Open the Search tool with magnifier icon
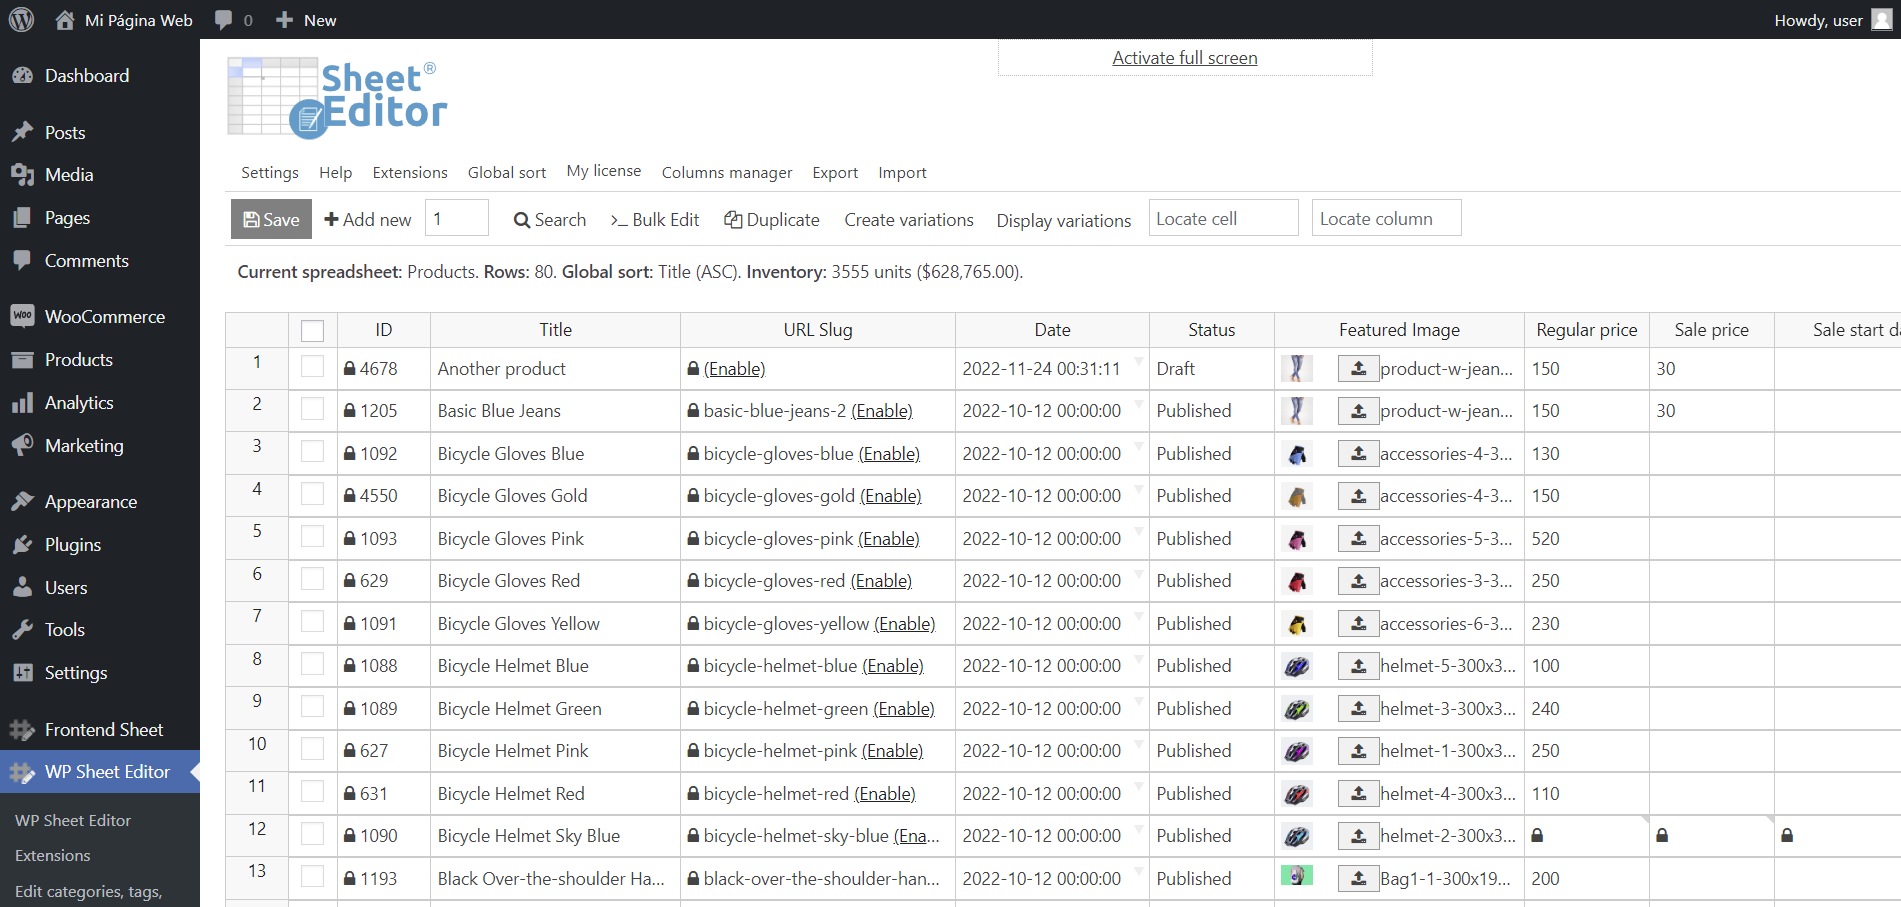 click(549, 220)
